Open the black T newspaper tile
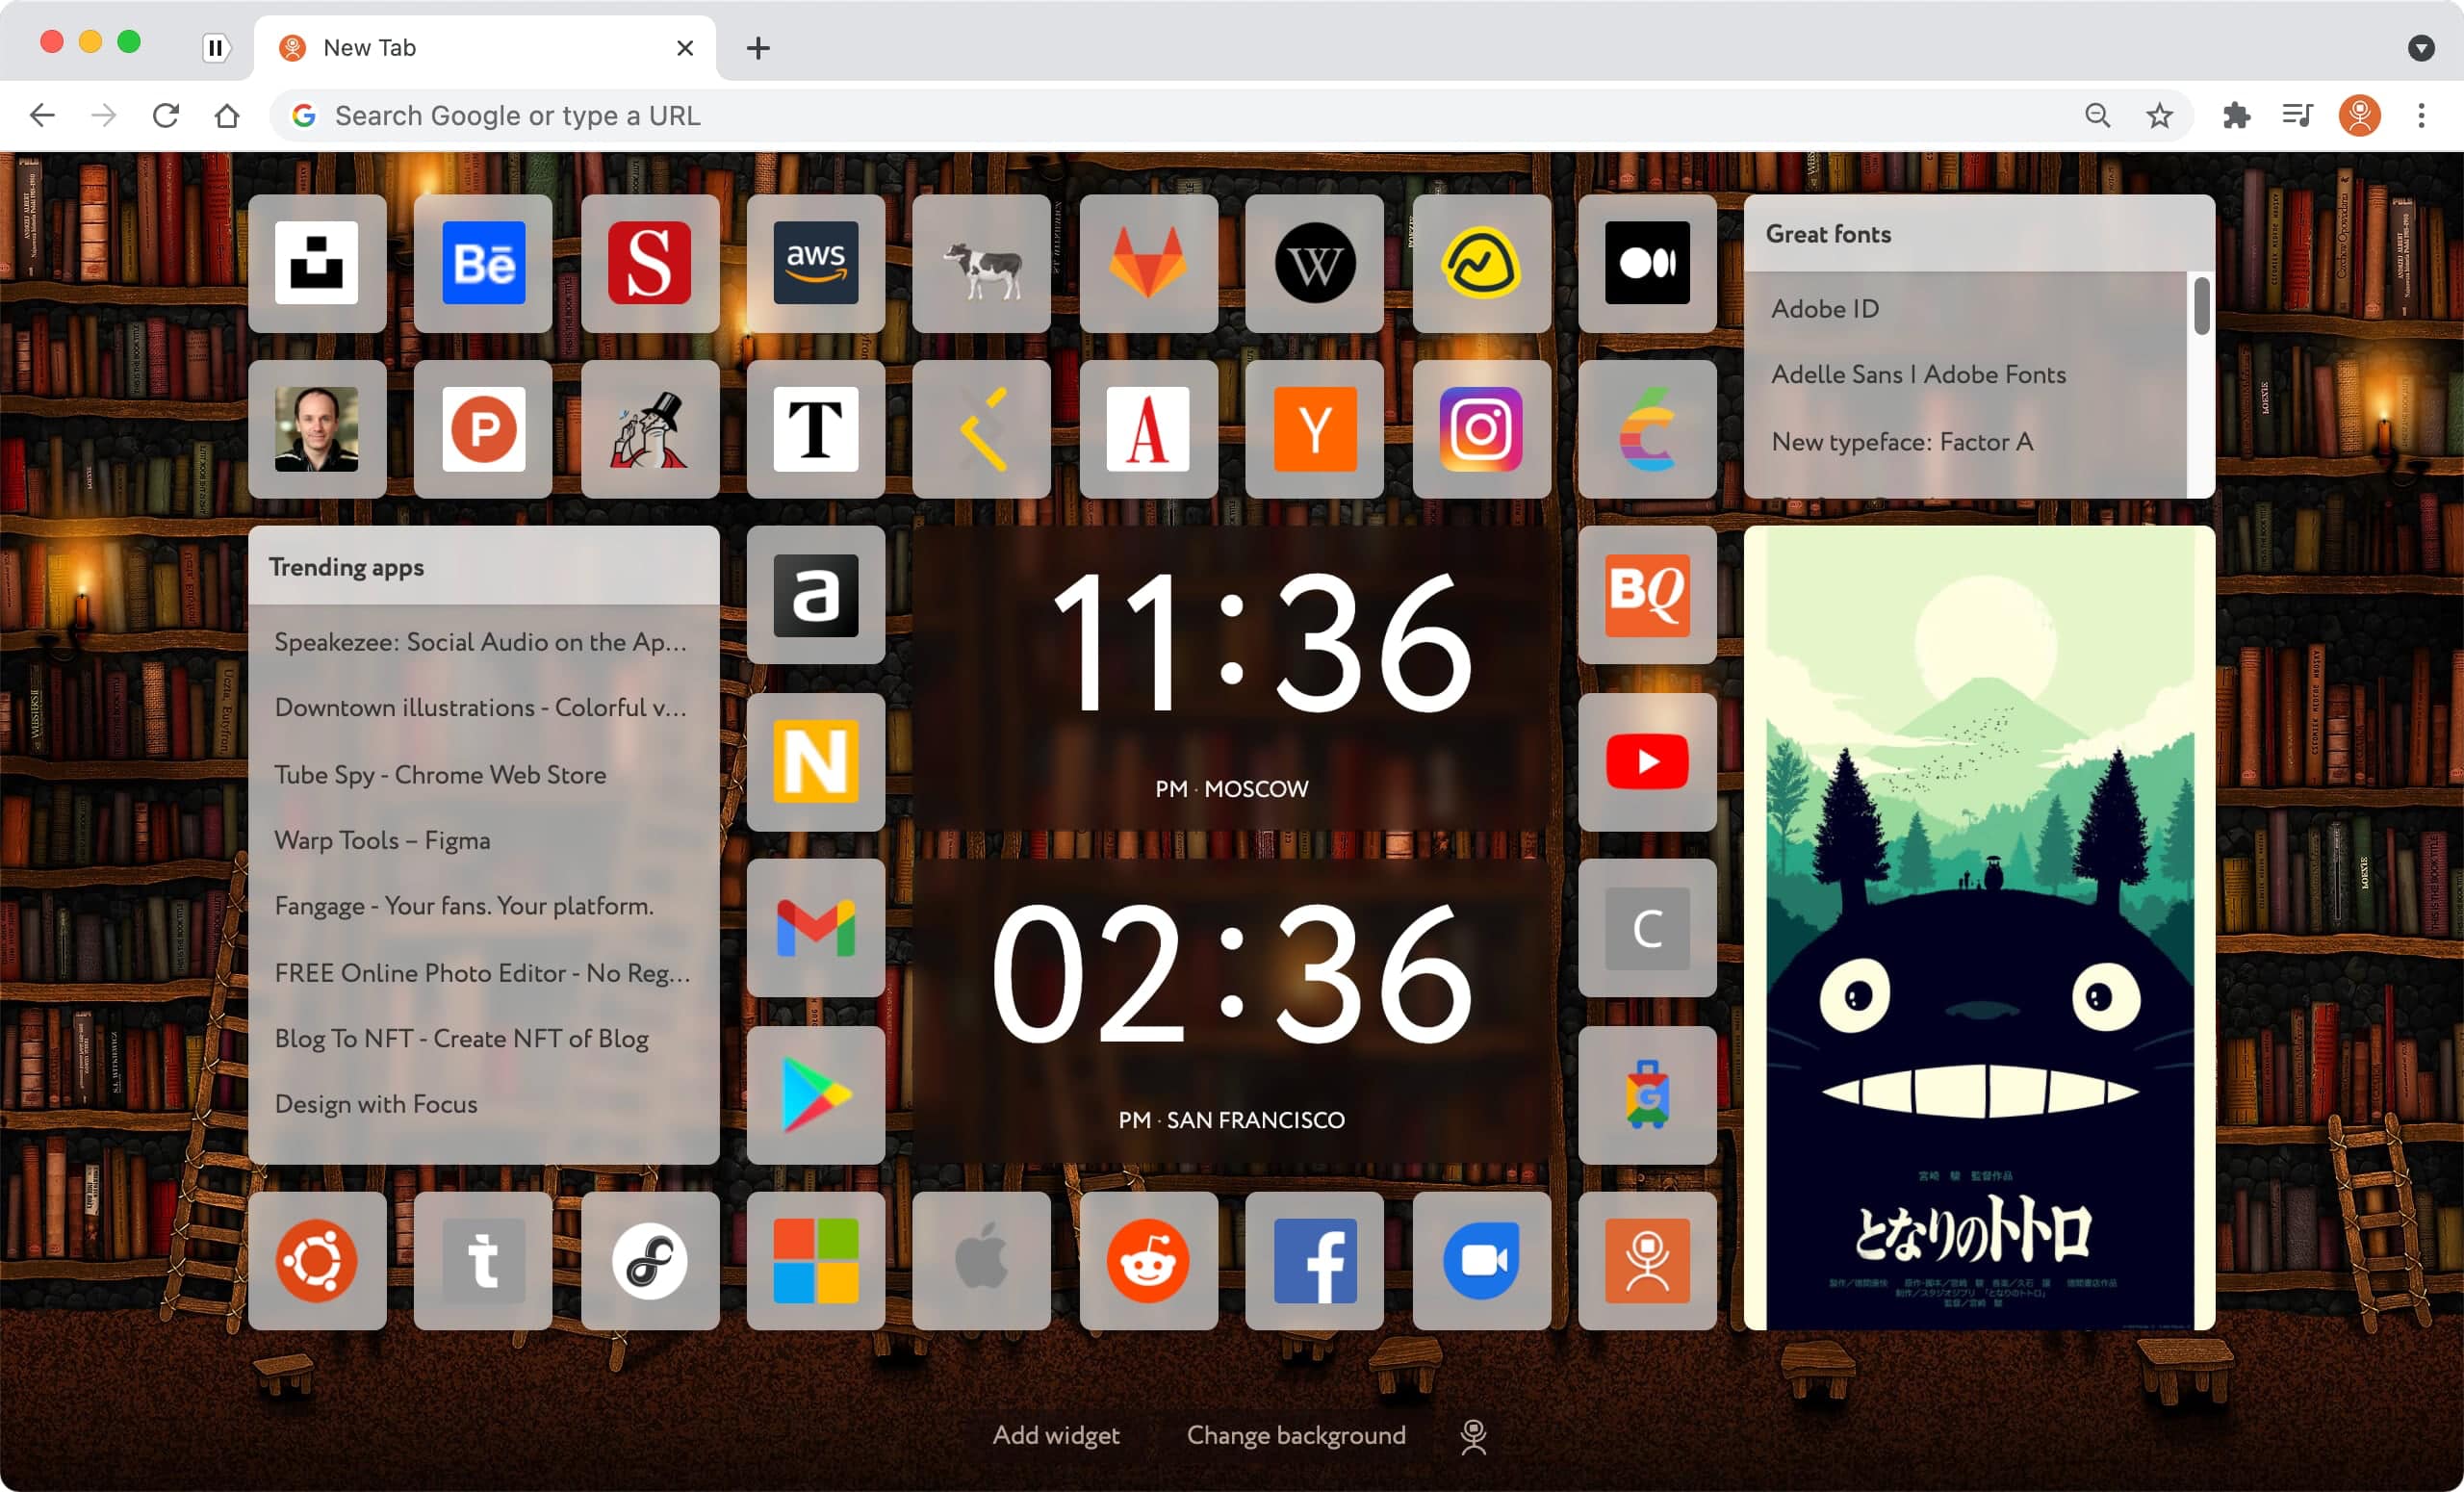 816,429
